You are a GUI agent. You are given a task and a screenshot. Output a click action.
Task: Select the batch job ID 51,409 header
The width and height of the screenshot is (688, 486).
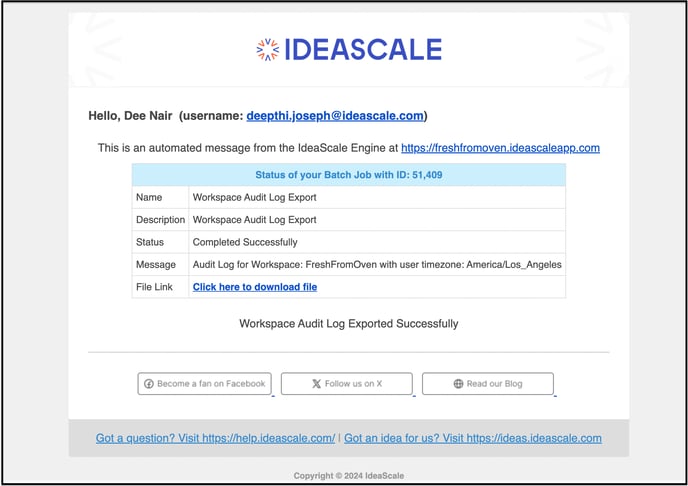pyautogui.click(x=349, y=175)
